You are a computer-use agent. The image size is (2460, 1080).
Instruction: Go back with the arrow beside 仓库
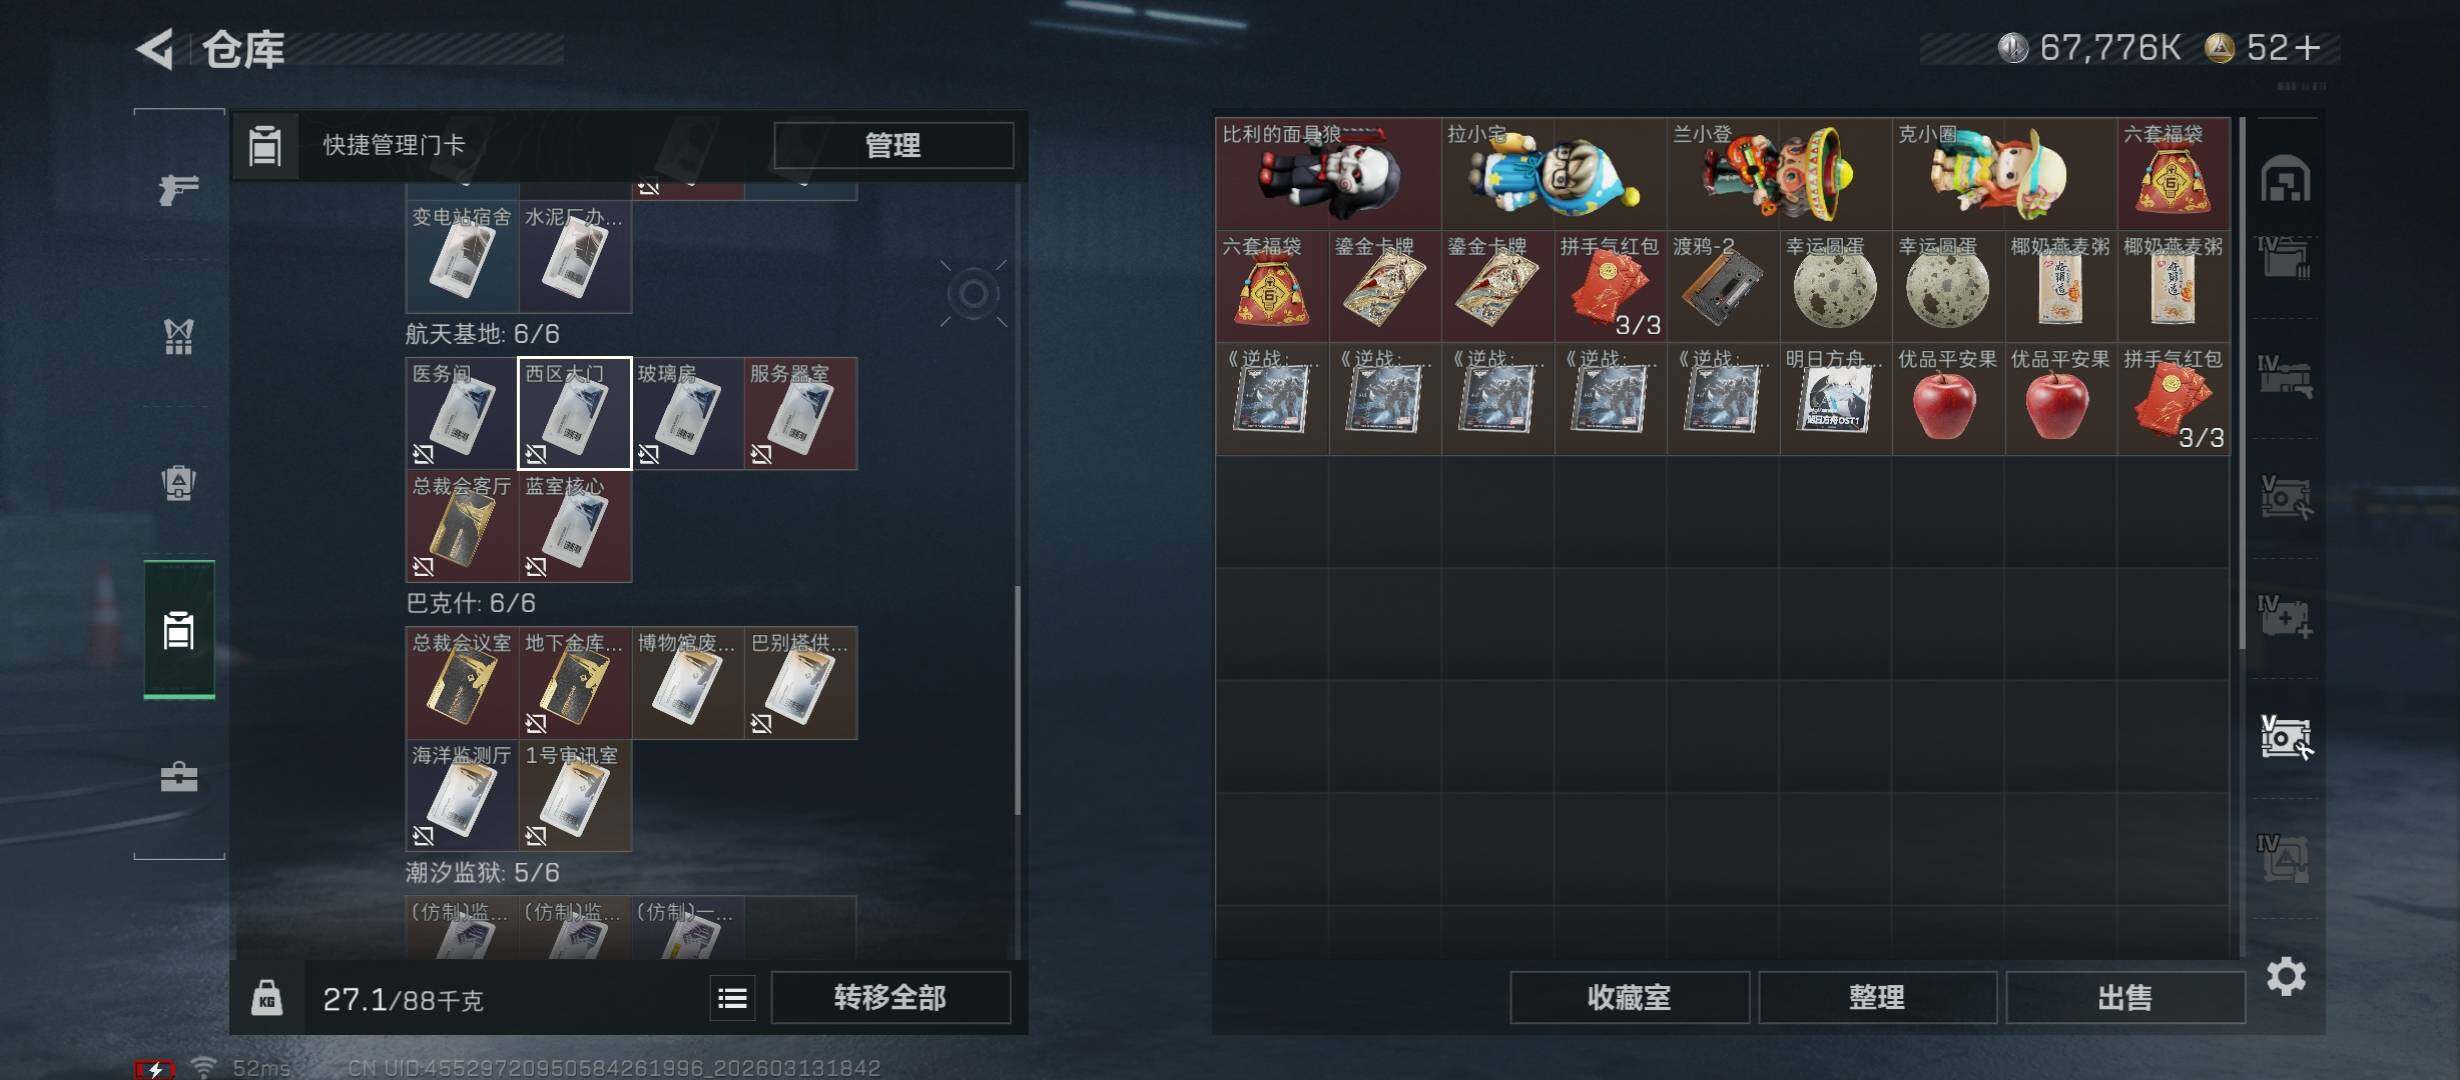(156, 49)
